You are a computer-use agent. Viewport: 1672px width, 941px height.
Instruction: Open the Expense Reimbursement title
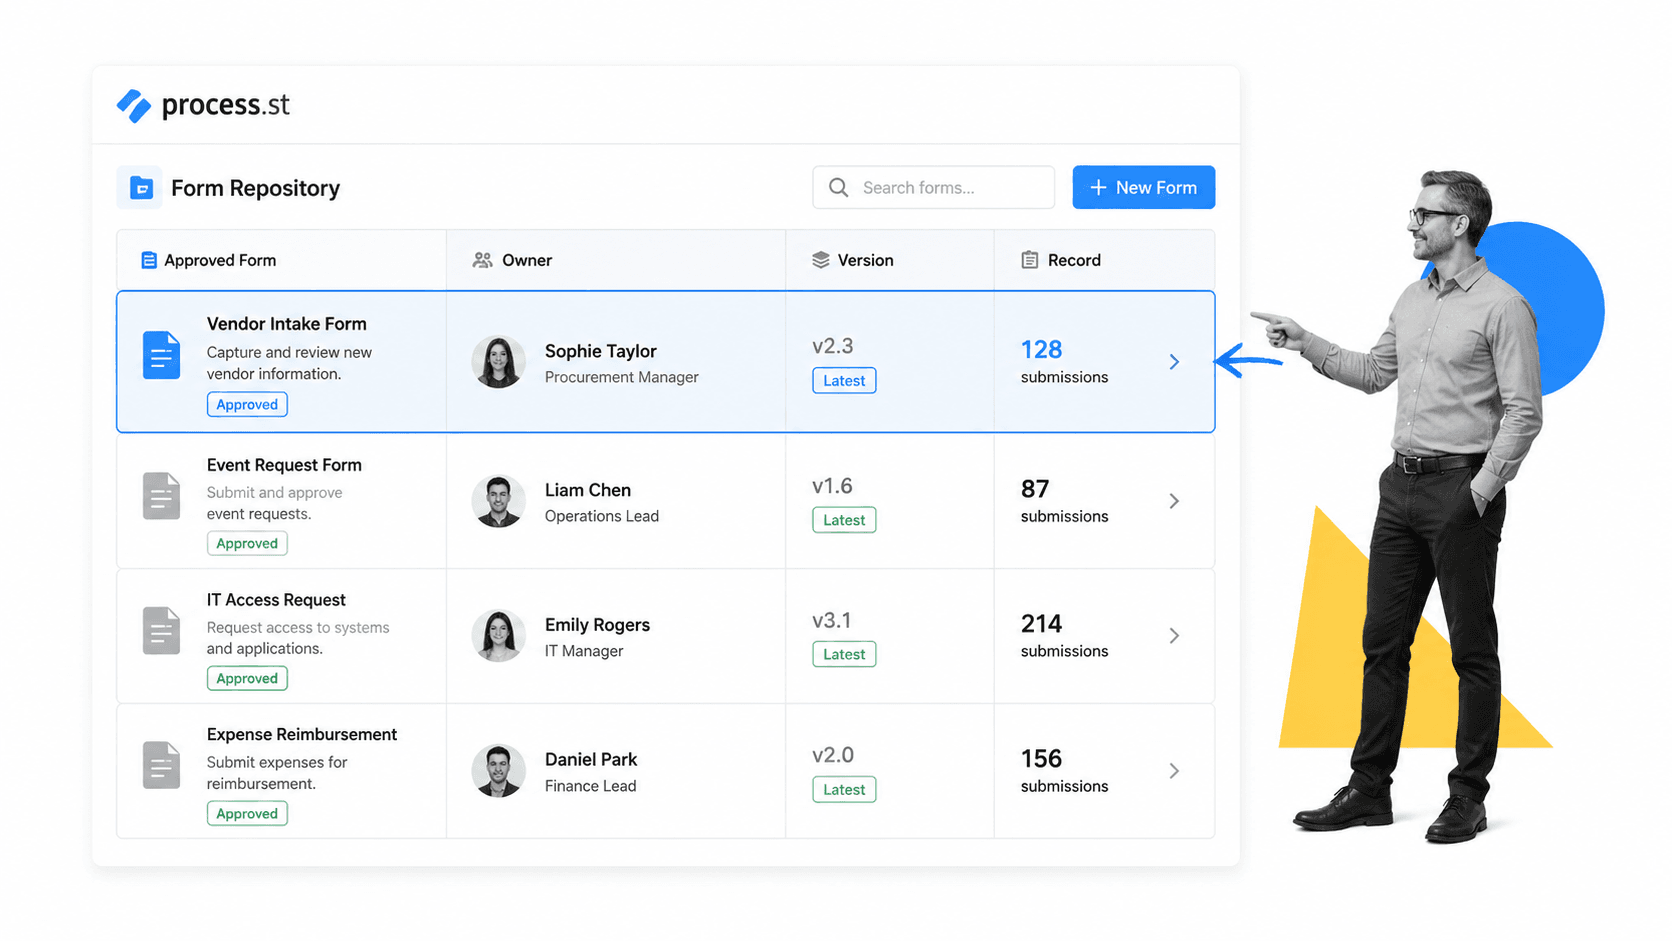click(302, 734)
